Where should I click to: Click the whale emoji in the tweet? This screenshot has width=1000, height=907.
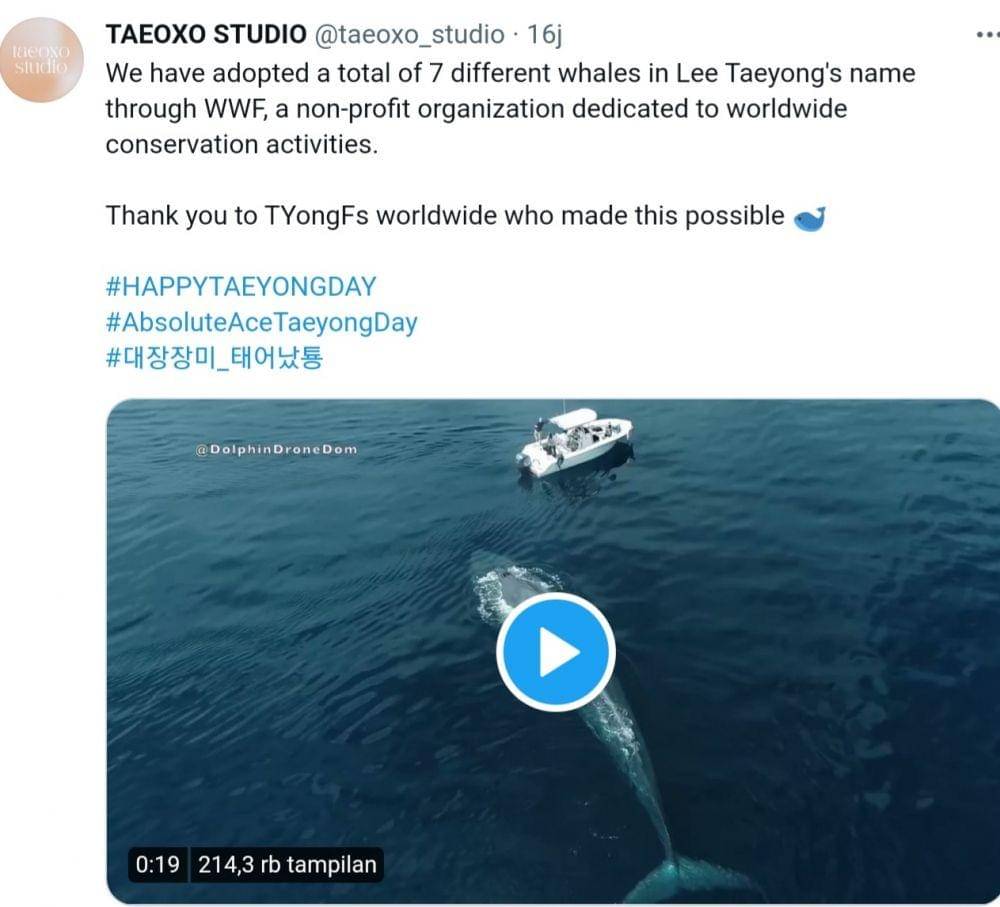pyautogui.click(x=808, y=217)
